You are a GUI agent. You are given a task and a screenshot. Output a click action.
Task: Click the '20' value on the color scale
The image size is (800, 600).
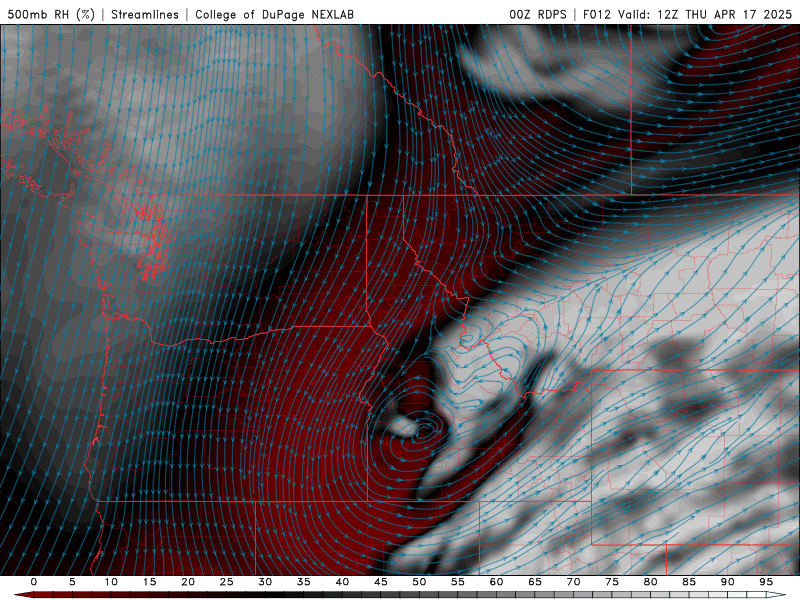click(188, 582)
